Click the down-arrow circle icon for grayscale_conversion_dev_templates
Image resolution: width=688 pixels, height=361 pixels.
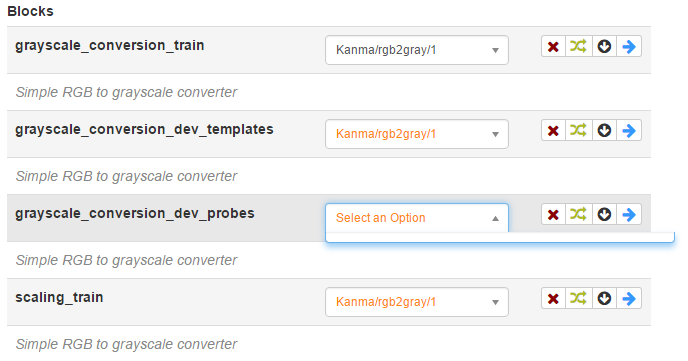(x=604, y=130)
